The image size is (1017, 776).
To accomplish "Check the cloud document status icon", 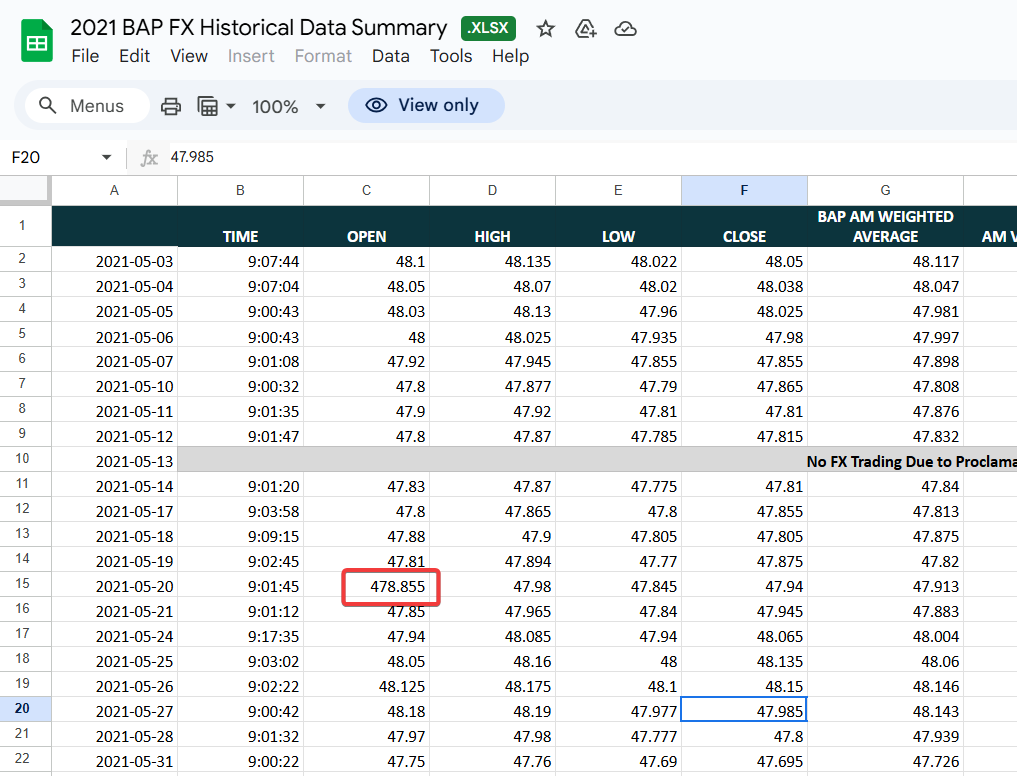I will tap(625, 29).
